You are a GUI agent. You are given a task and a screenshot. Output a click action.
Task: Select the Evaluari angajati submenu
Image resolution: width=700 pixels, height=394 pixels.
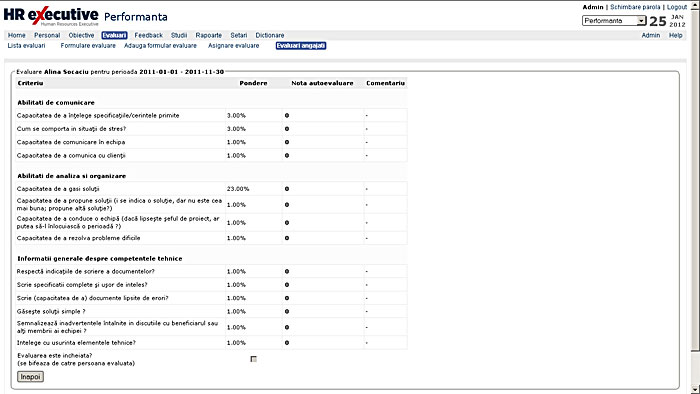tap(301, 46)
